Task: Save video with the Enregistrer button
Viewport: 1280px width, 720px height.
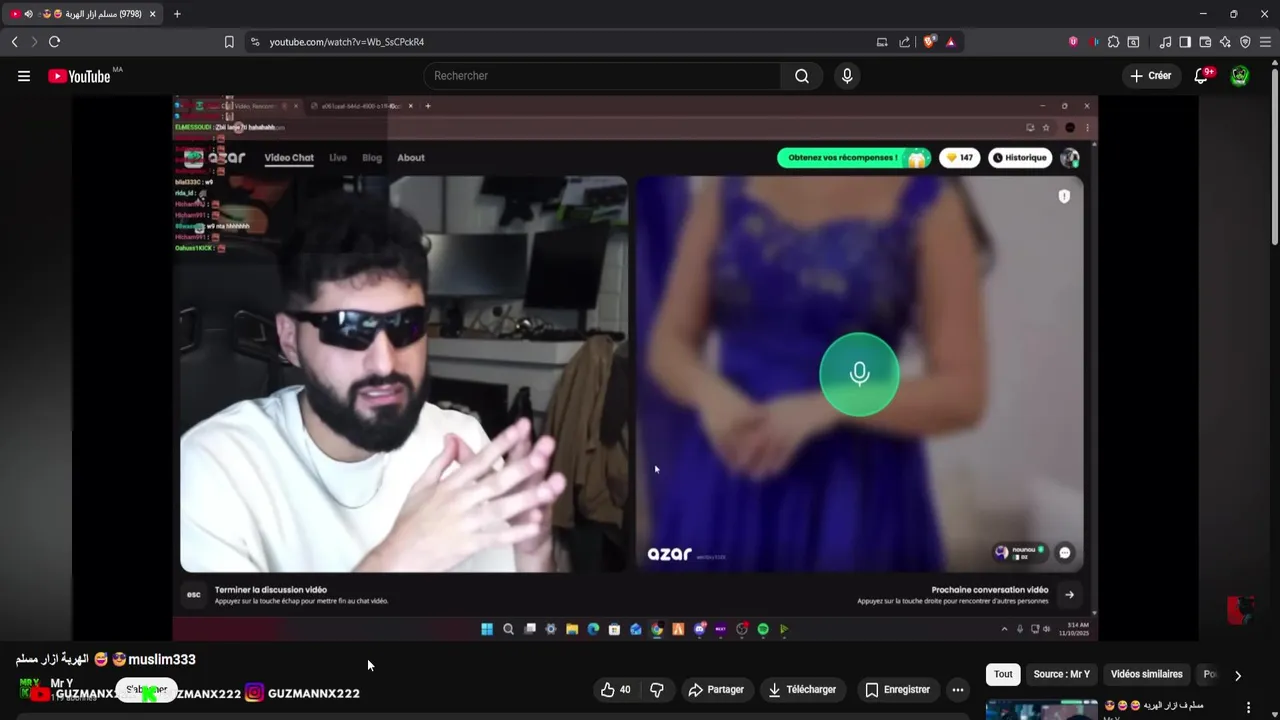Action: coord(898,690)
